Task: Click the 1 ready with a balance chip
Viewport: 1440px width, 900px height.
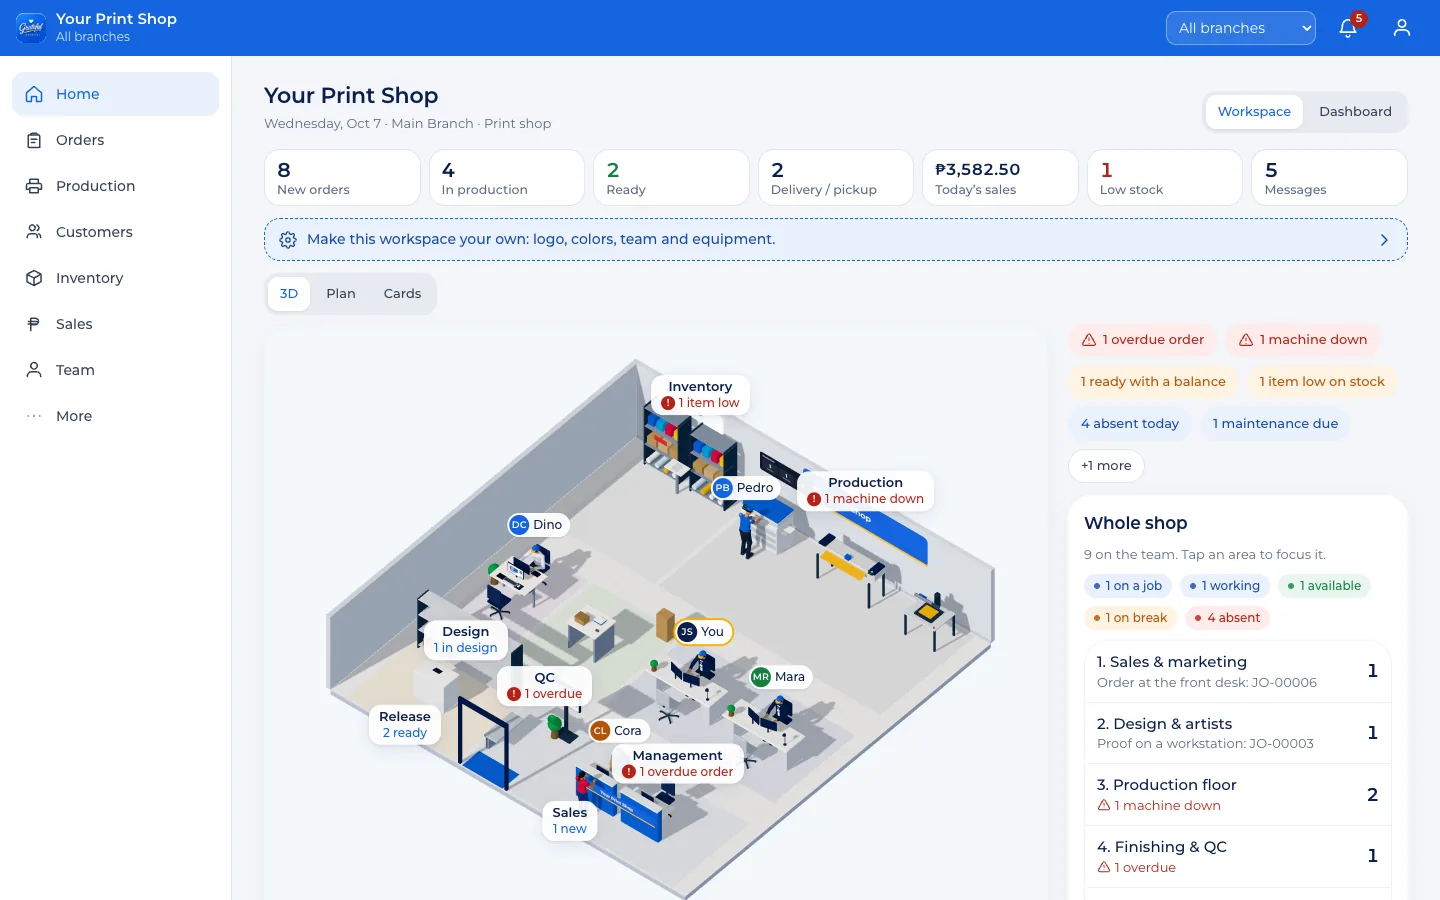Action: click(1153, 382)
